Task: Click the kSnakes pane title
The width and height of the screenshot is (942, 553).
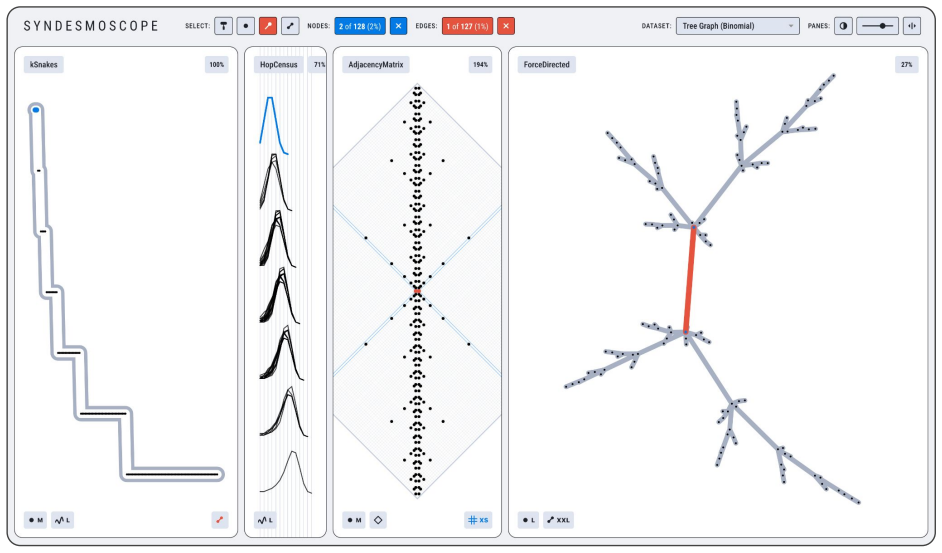Action: 44,64
